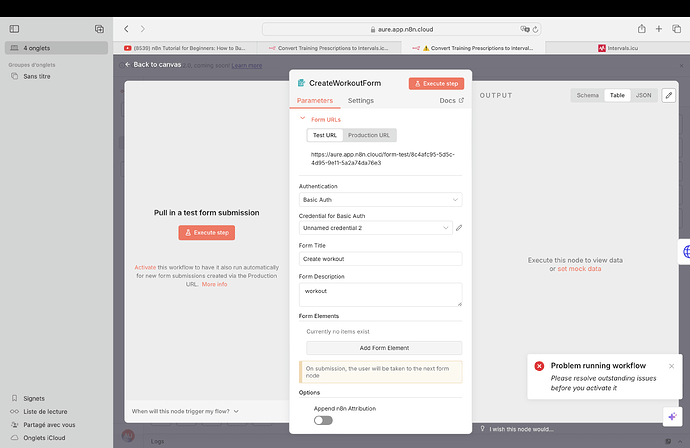The height and width of the screenshot is (448, 690).
Task: Click the translate icon in address bar
Action: coord(525,29)
